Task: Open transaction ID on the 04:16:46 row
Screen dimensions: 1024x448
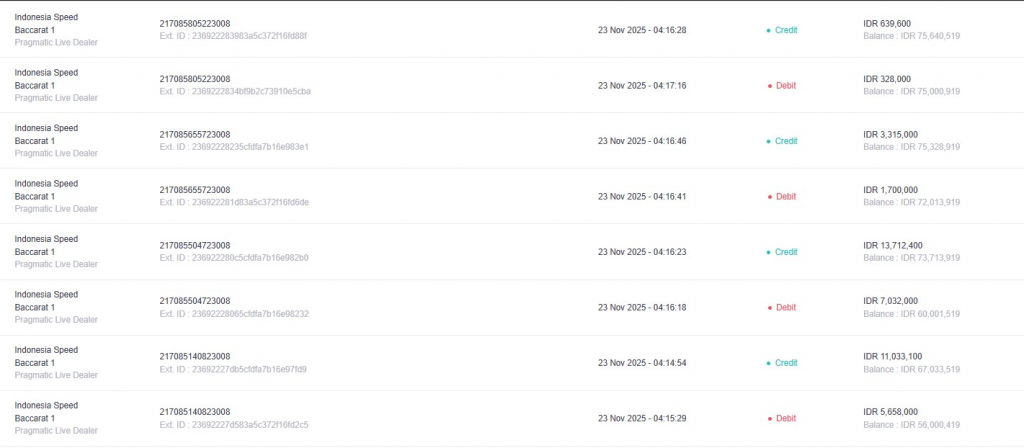Action: coord(194,135)
